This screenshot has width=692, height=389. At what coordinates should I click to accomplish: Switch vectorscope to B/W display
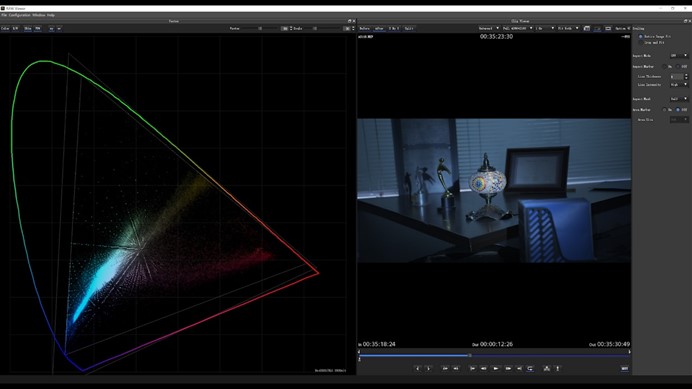pos(15,28)
